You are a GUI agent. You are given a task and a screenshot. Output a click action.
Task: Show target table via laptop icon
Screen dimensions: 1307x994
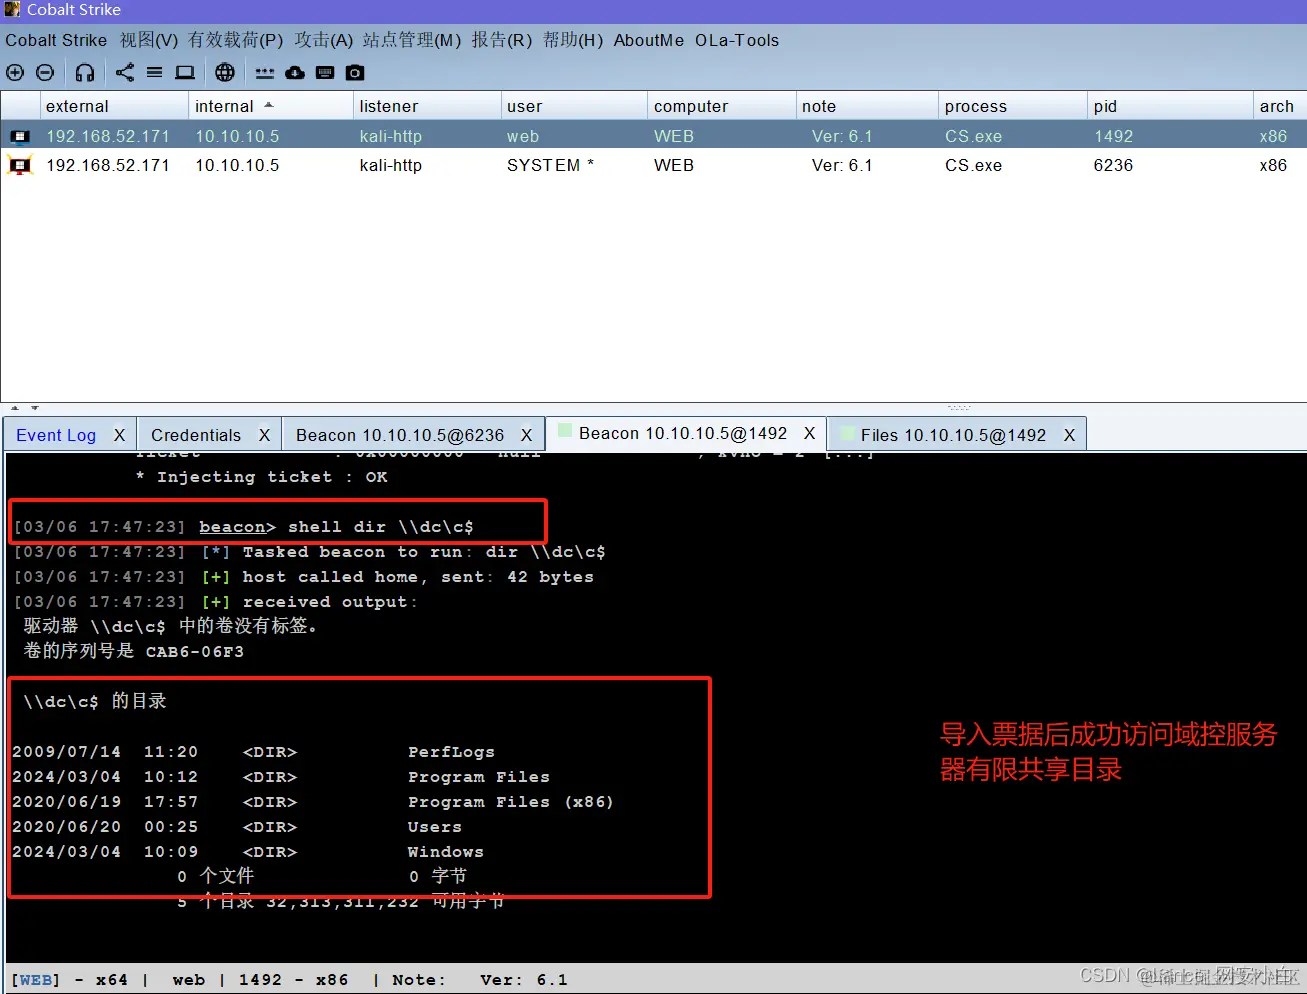tap(185, 72)
